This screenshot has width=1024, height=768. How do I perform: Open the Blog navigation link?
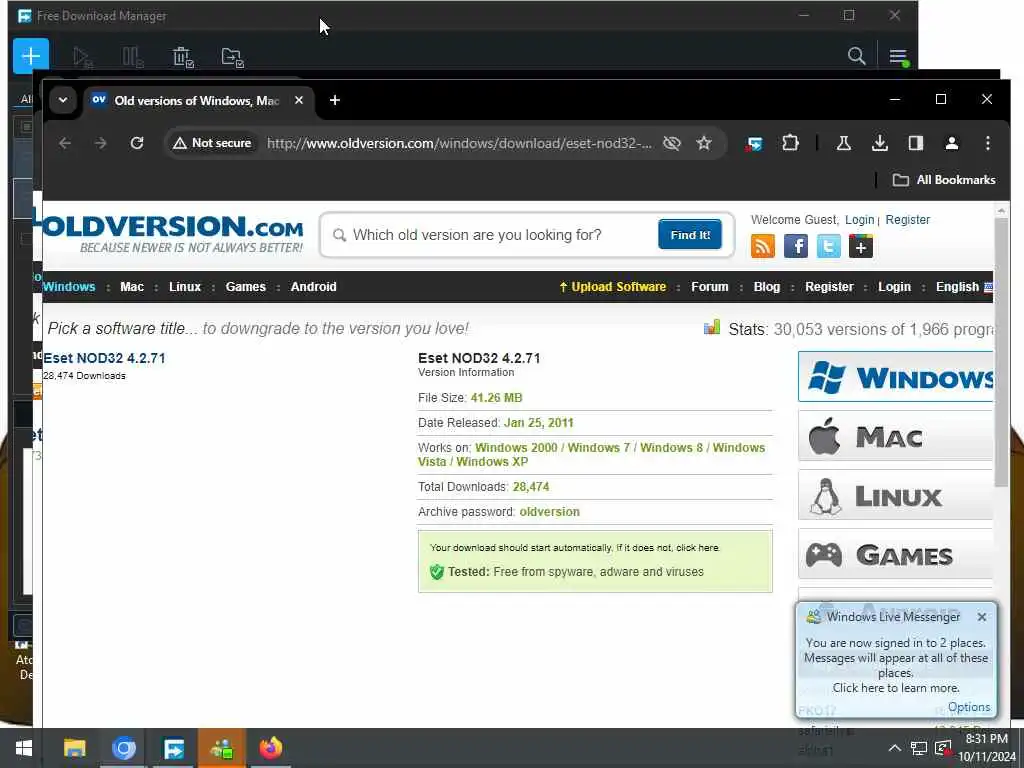[767, 287]
